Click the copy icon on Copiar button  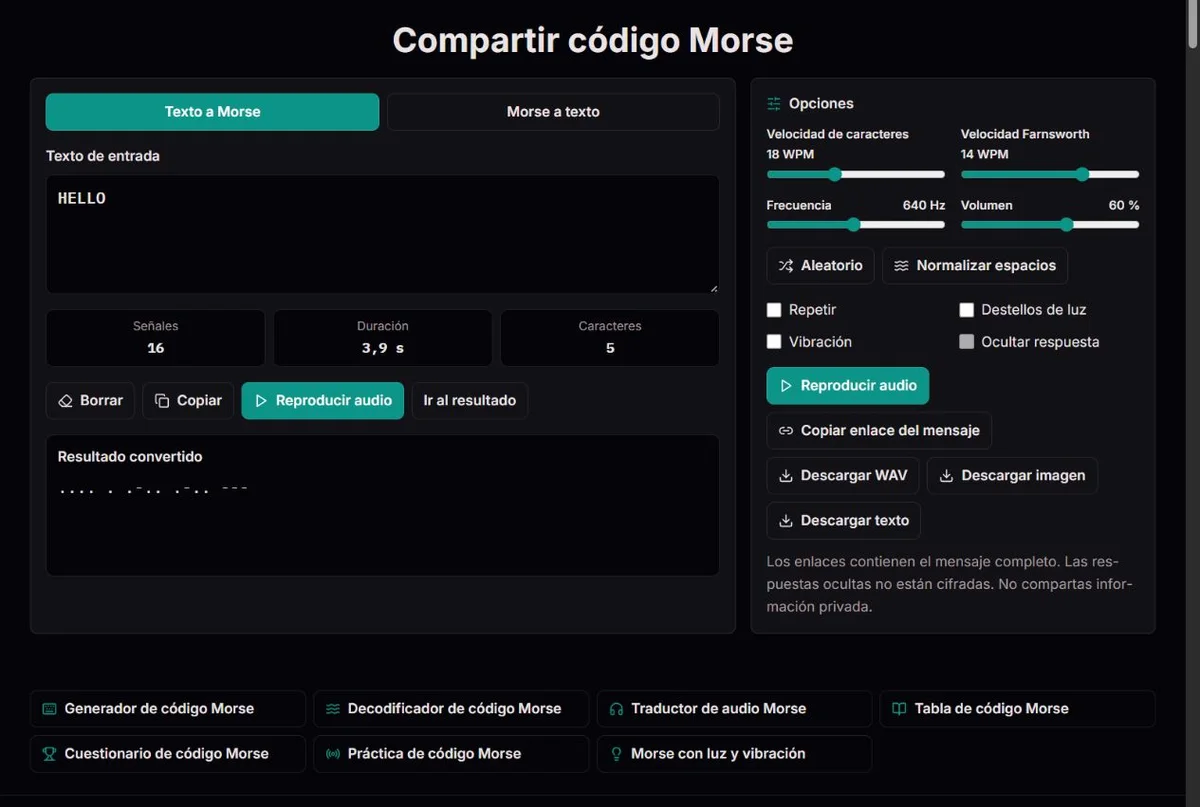(x=162, y=401)
